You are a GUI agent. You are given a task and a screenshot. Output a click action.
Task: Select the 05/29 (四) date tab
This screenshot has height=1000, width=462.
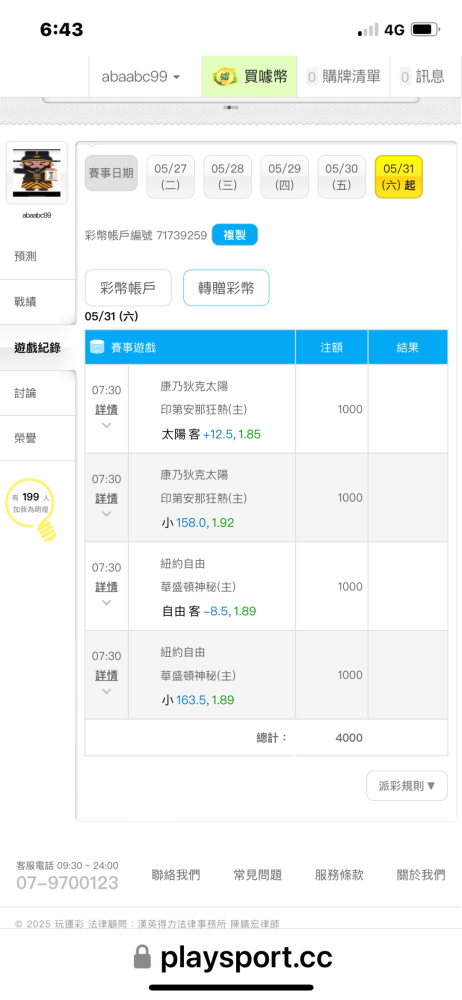(x=285, y=177)
